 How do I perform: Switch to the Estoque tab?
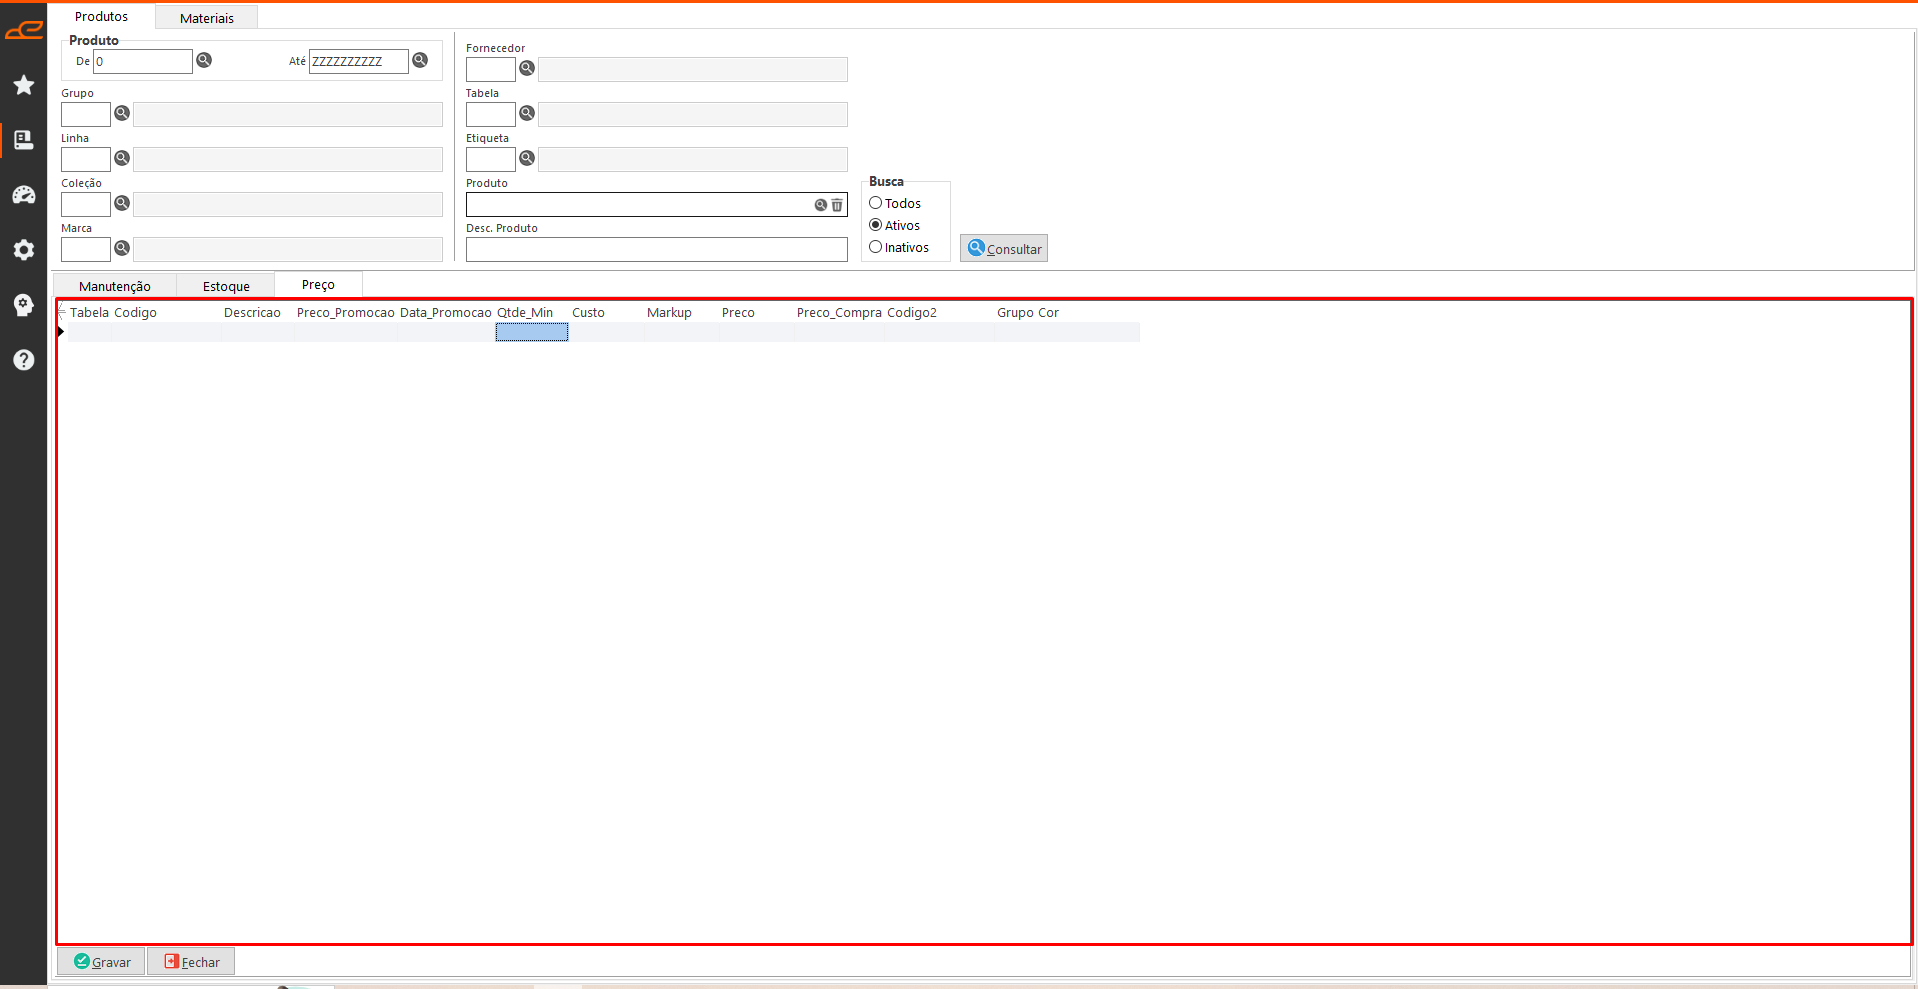coord(226,286)
